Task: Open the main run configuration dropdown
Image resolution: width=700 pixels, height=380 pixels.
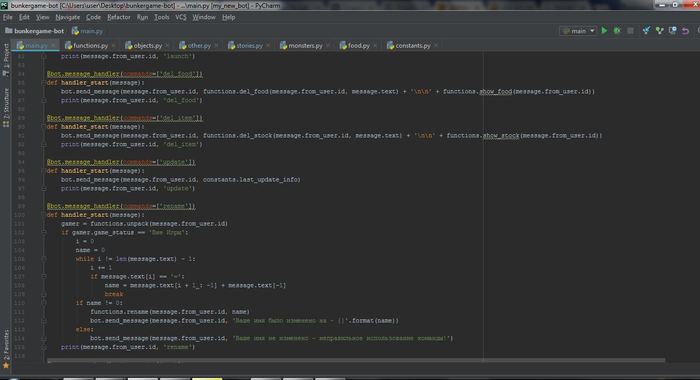Action: point(579,31)
